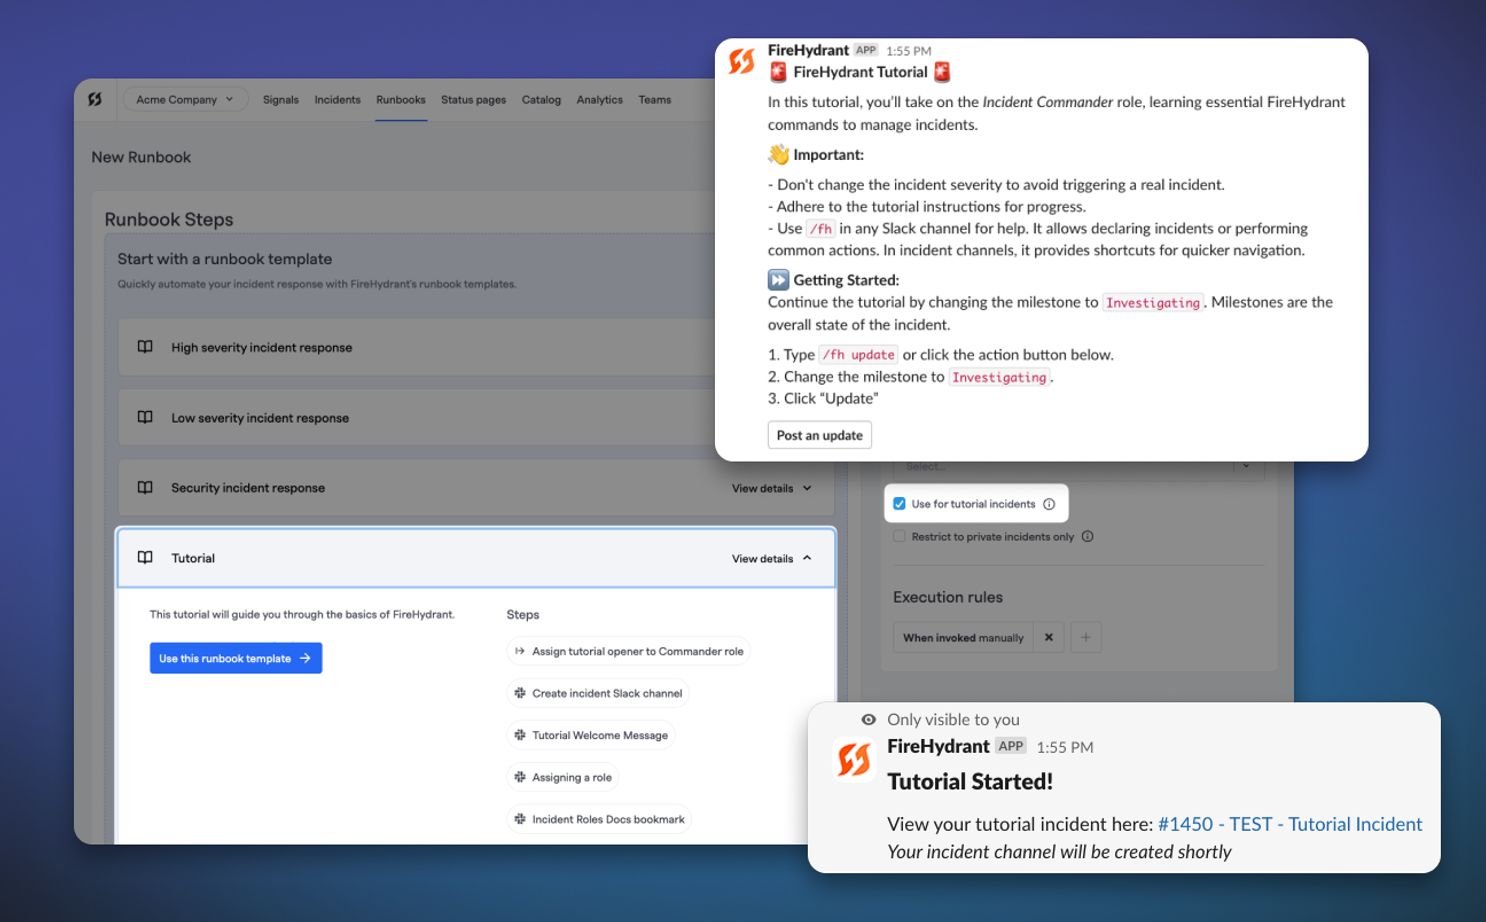Open the Analytics tab

coord(599,100)
